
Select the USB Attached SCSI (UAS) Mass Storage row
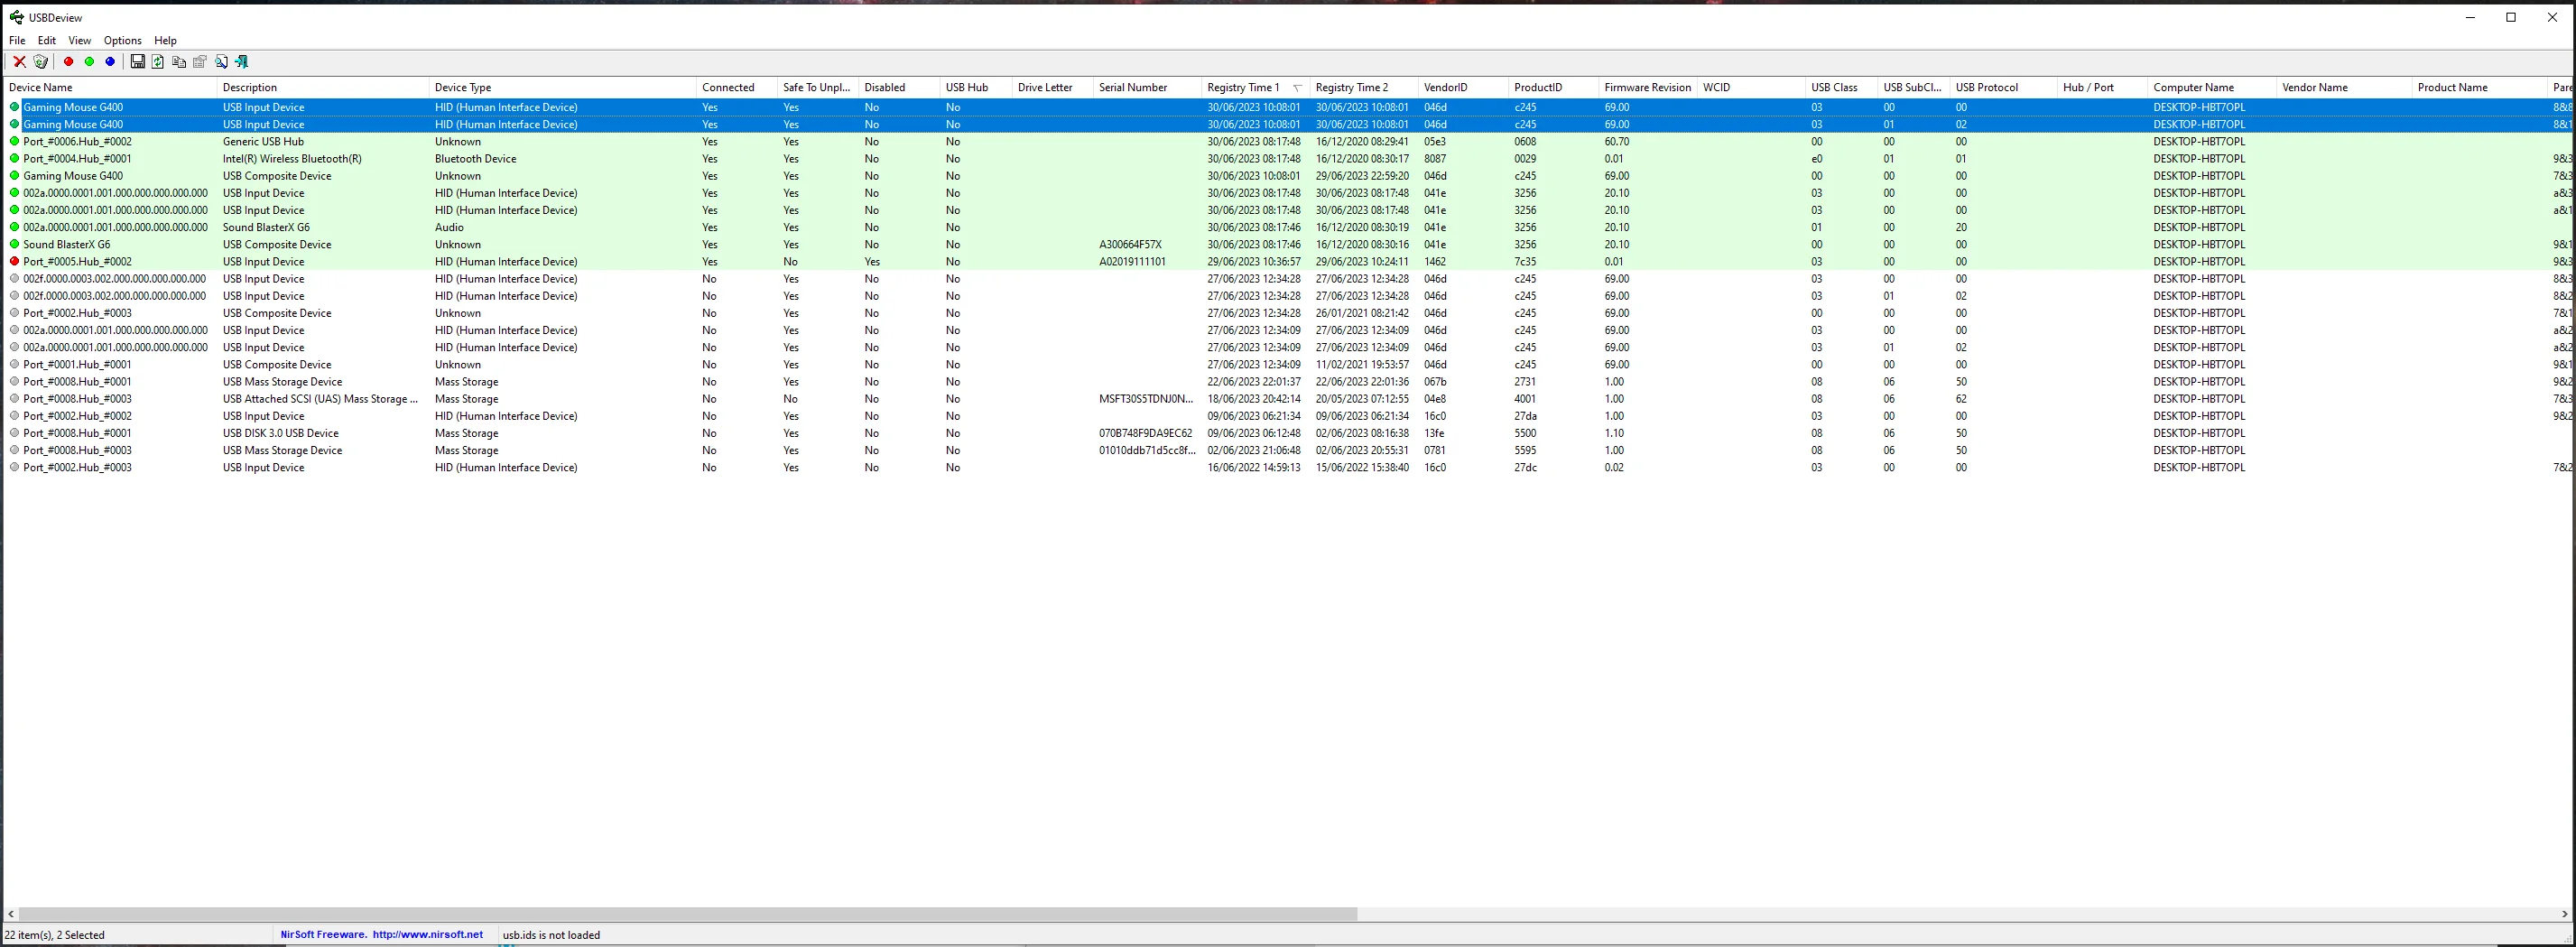click(x=1288, y=399)
